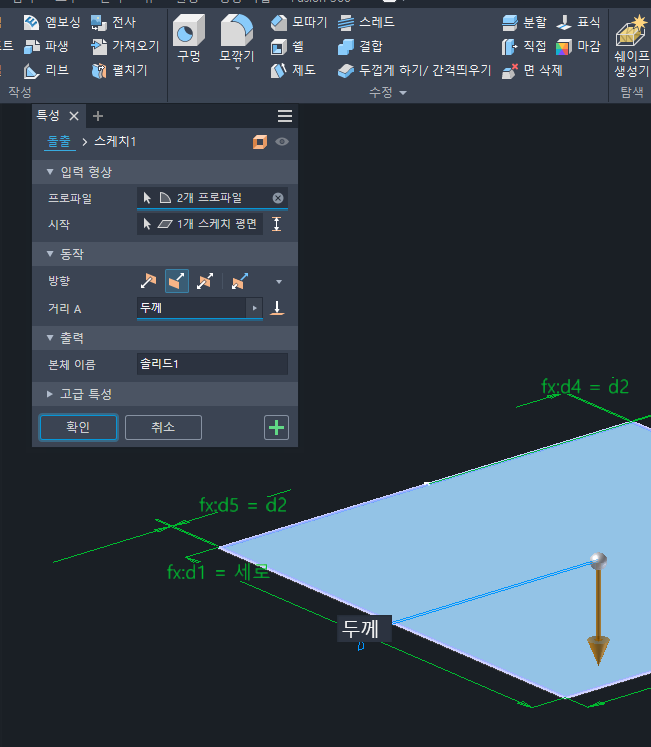The height and width of the screenshot is (747, 651).
Task: Click the start offset icon beside 시작
Action: pyautogui.click(x=276, y=224)
